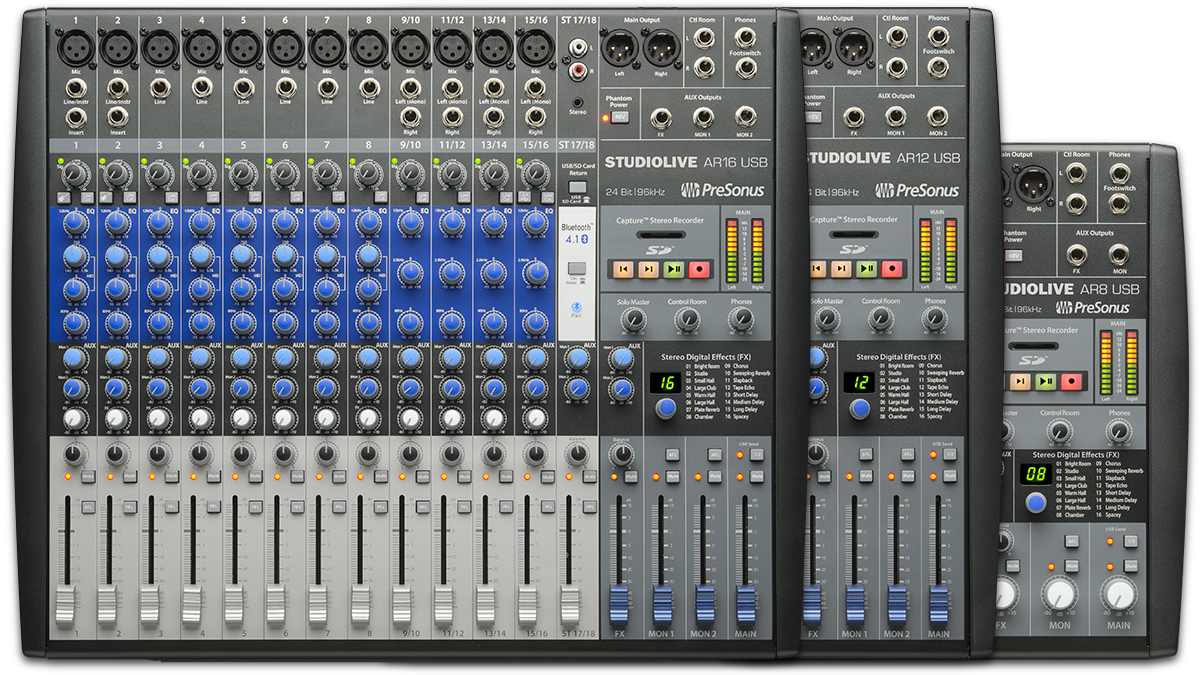Click the AR12 FX preset display showing 12
The height and width of the screenshot is (675, 1200).
859,383
